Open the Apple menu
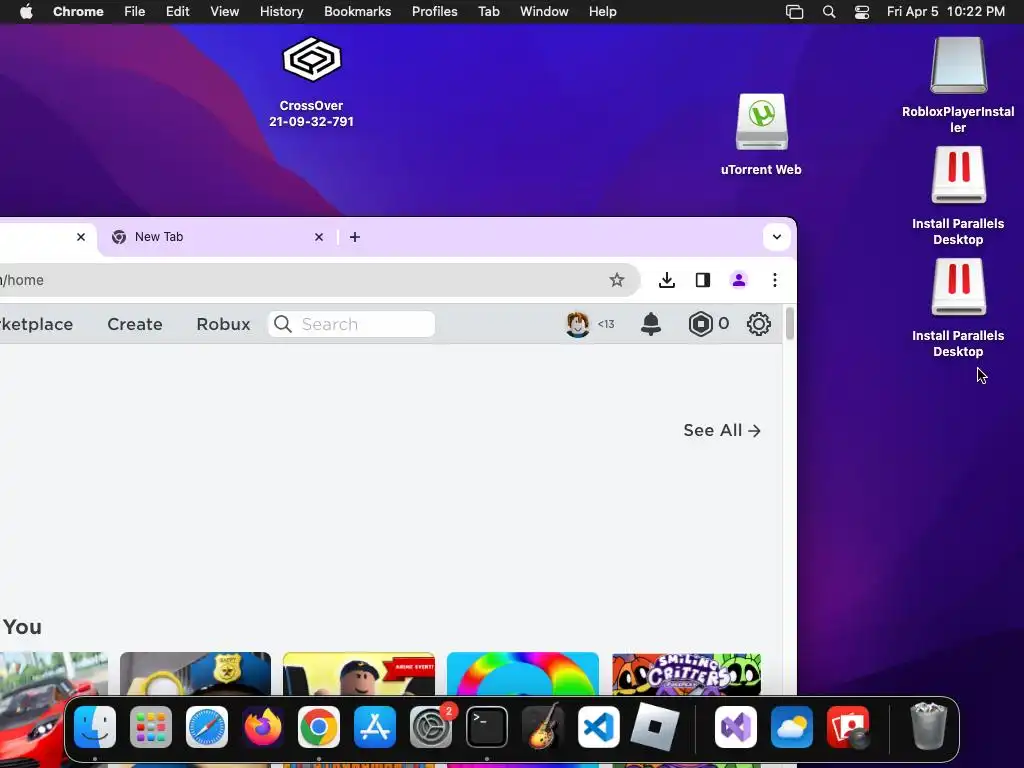 tap(26, 12)
